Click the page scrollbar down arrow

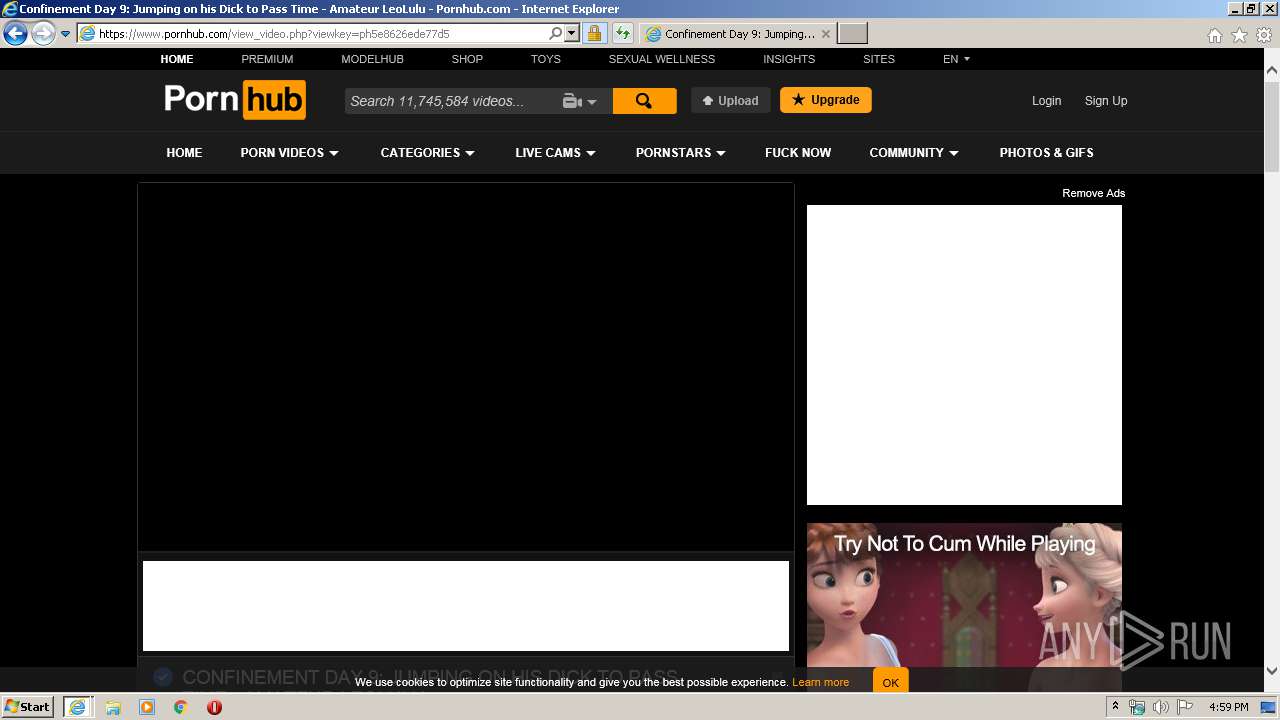pyautogui.click(x=1272, y=671)
